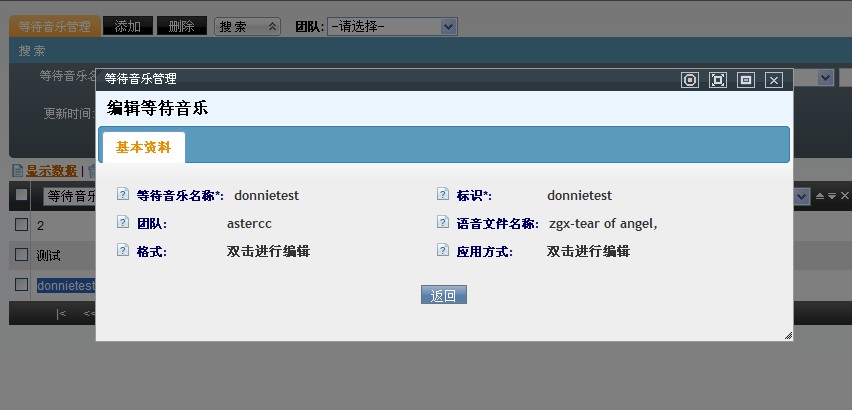Click the circular pin icon in dialog titlebar
The image size is (852, 410).
click(x=689, y=80)
